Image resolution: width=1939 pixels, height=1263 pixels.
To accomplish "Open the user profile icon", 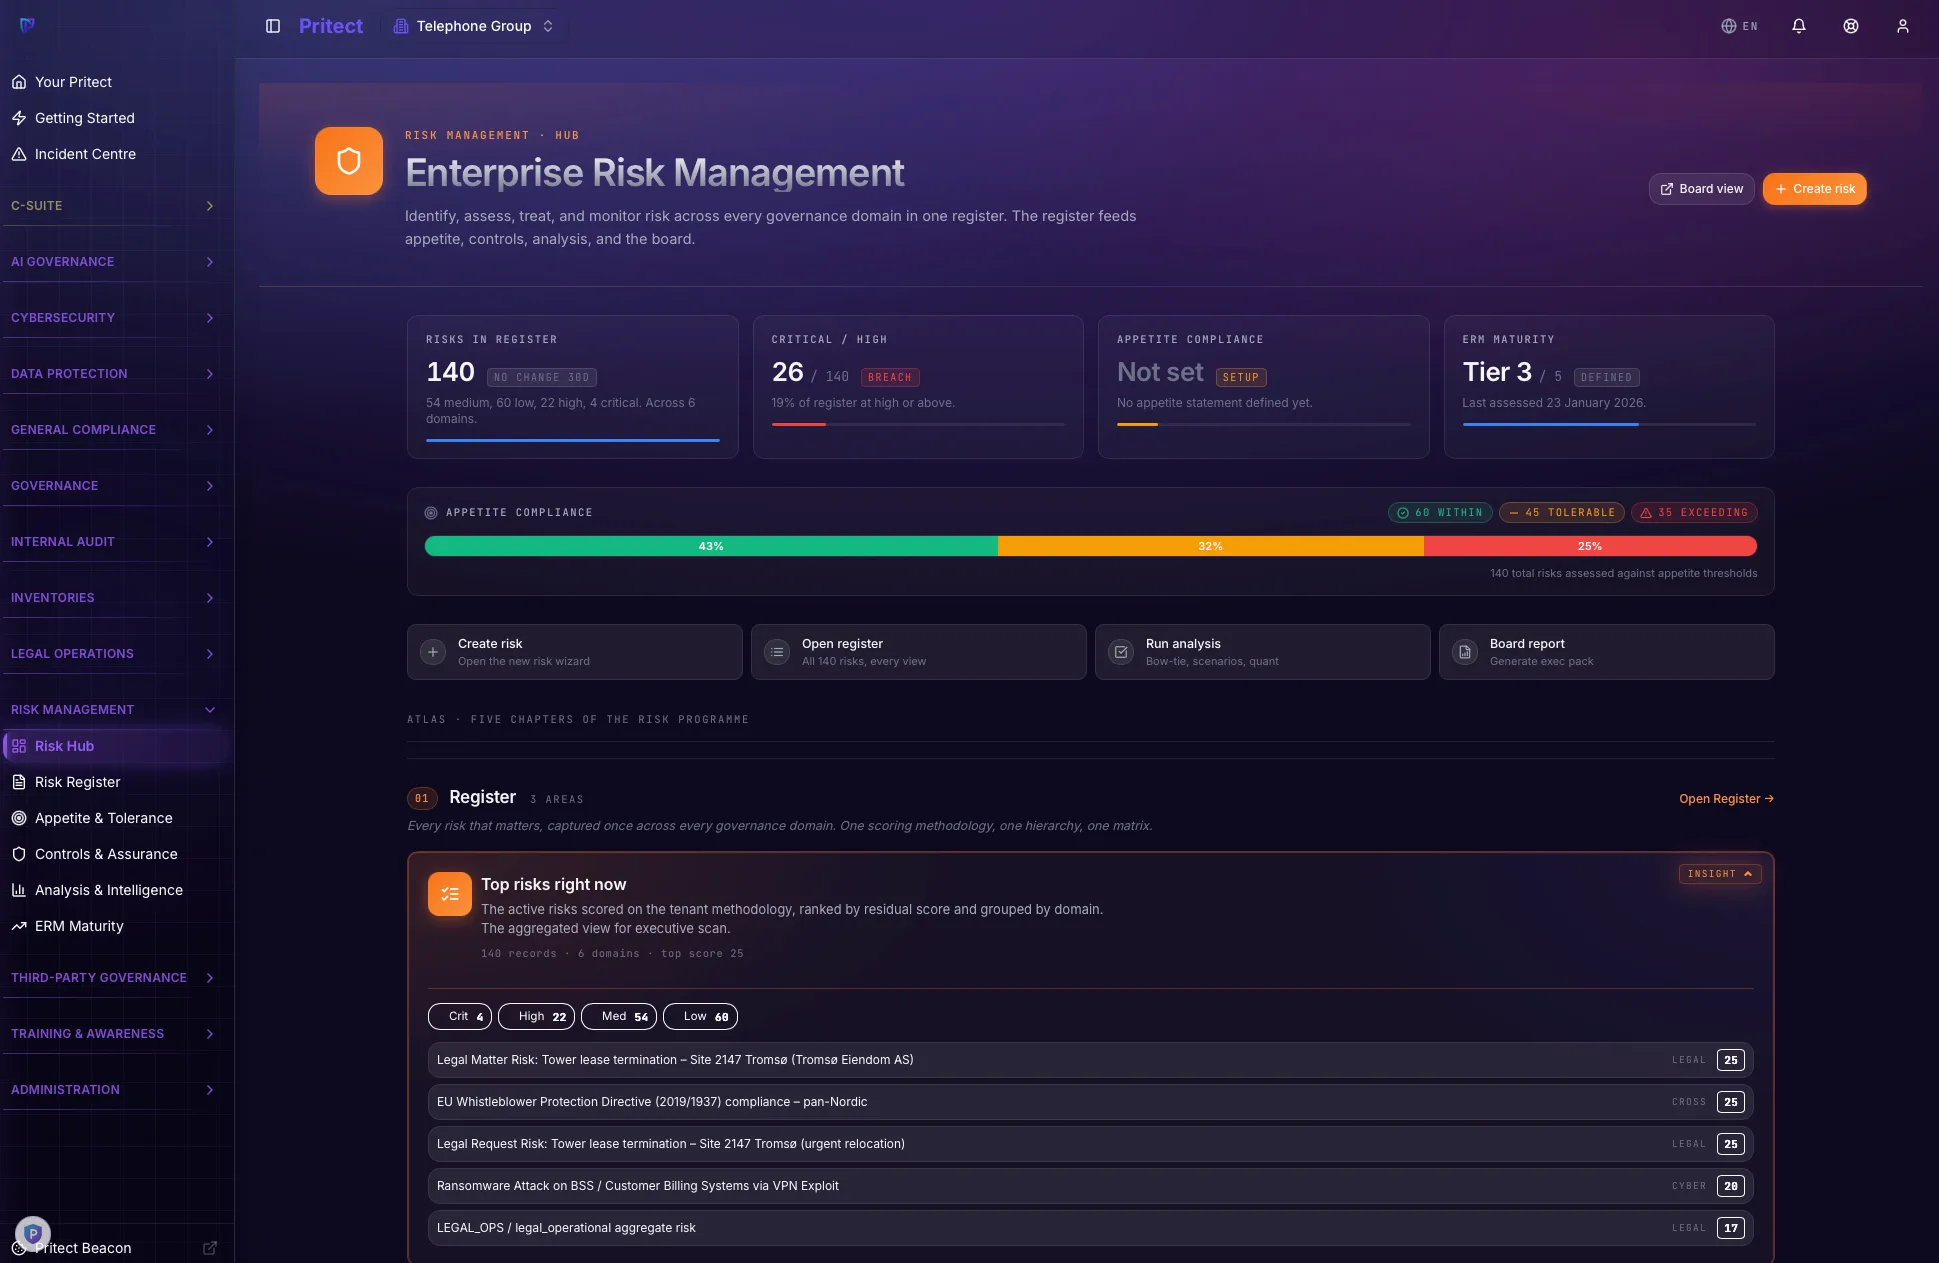I will (x=1903, y=26).
